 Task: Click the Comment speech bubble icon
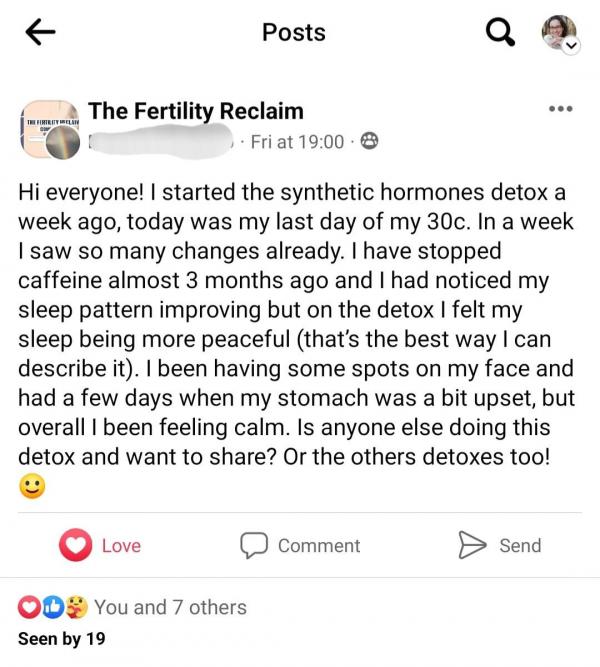click(x=254, y=545)
